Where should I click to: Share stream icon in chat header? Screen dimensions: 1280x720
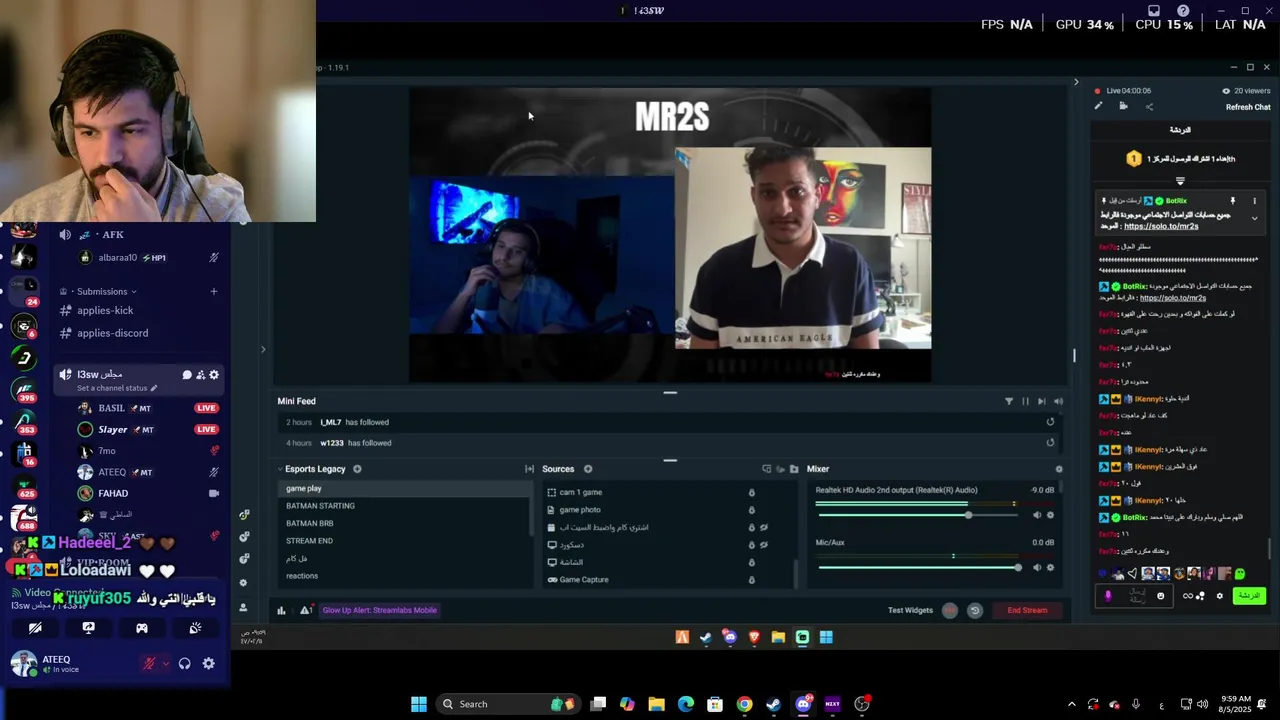point(1149,106)
